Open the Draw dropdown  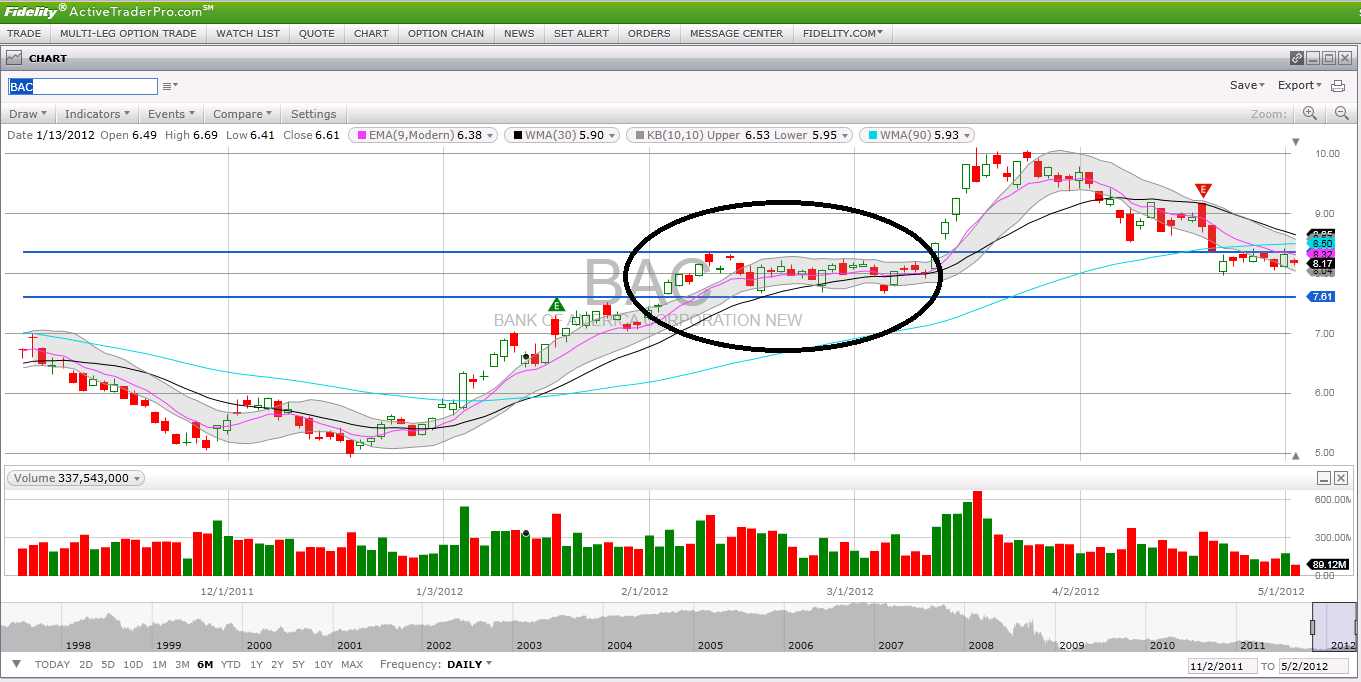tap(28, 114)
